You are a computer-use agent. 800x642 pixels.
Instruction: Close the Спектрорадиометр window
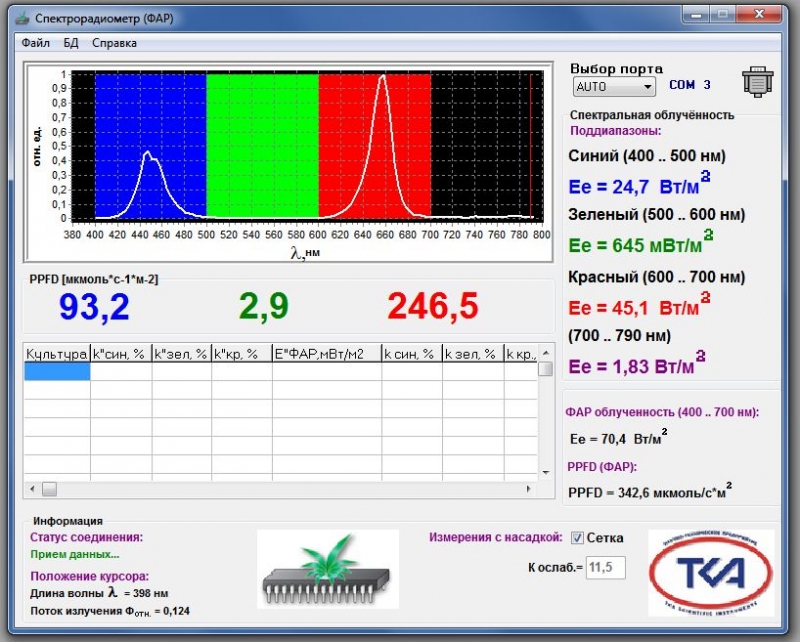pyautogui.click(x=759, y=15)
